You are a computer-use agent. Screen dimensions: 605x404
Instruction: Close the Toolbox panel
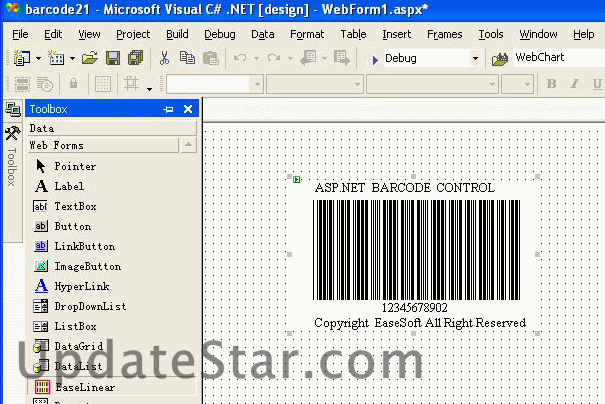188,109
